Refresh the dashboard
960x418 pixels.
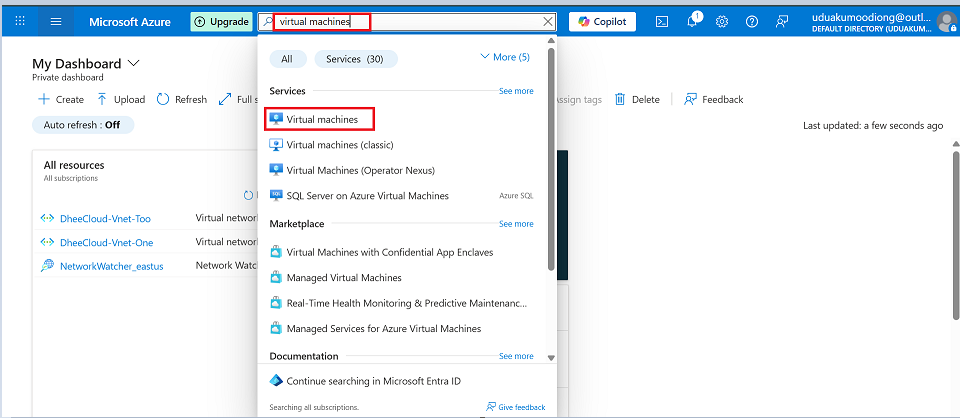182,100
